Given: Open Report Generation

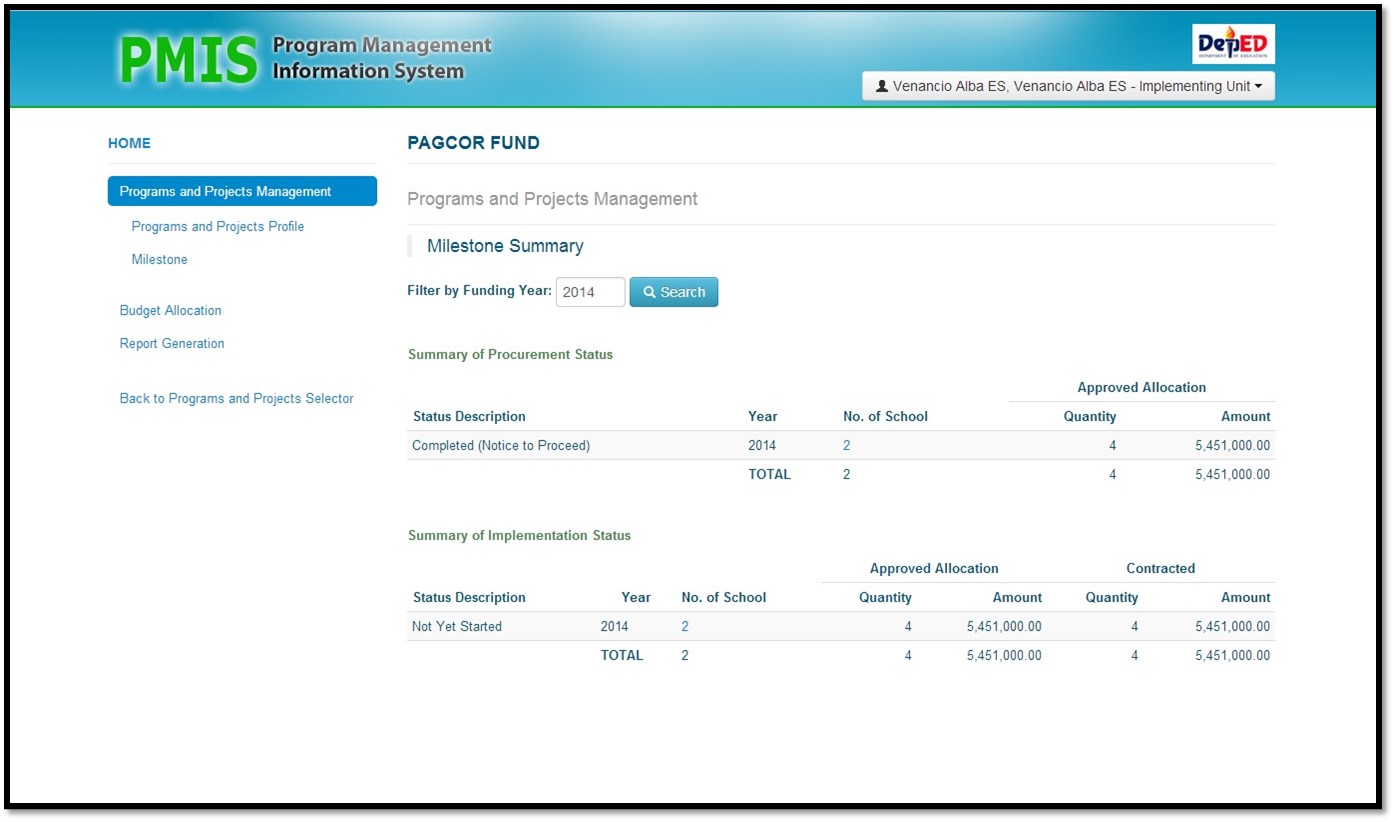Looking at the screenshot, I should (x=172, y=343).
